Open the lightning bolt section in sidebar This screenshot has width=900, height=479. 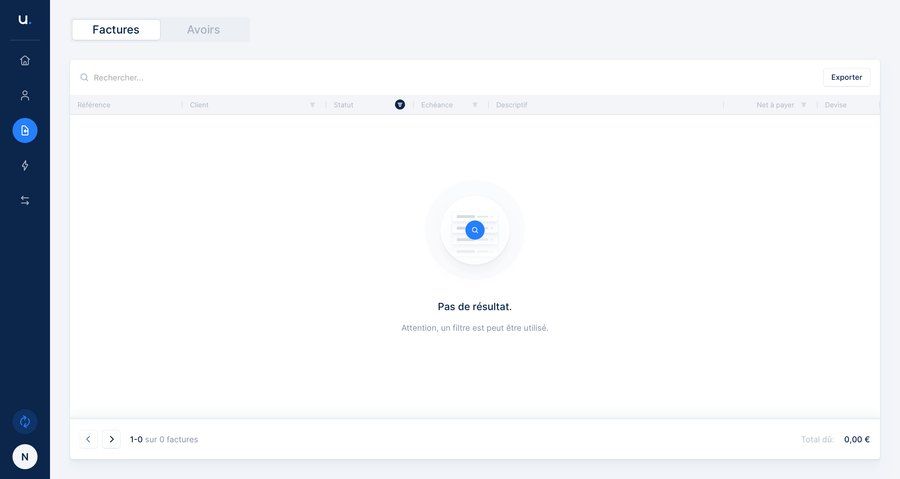pyautogui.click(x=25, y=165)
